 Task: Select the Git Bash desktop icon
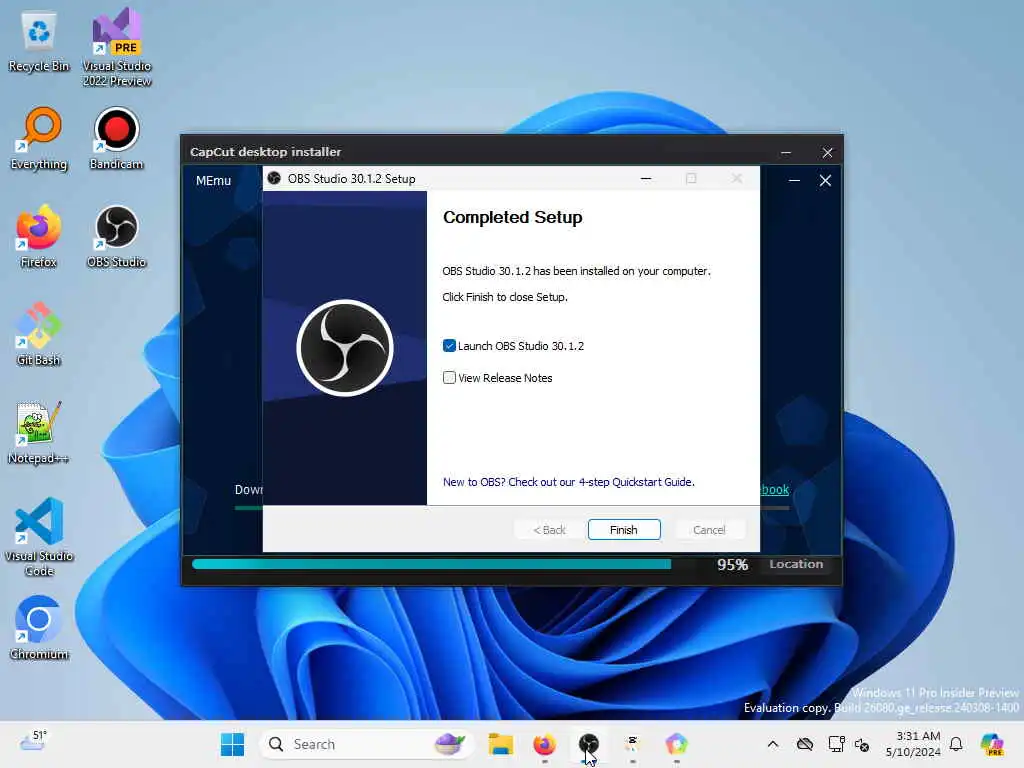click(x=39, y=335)
